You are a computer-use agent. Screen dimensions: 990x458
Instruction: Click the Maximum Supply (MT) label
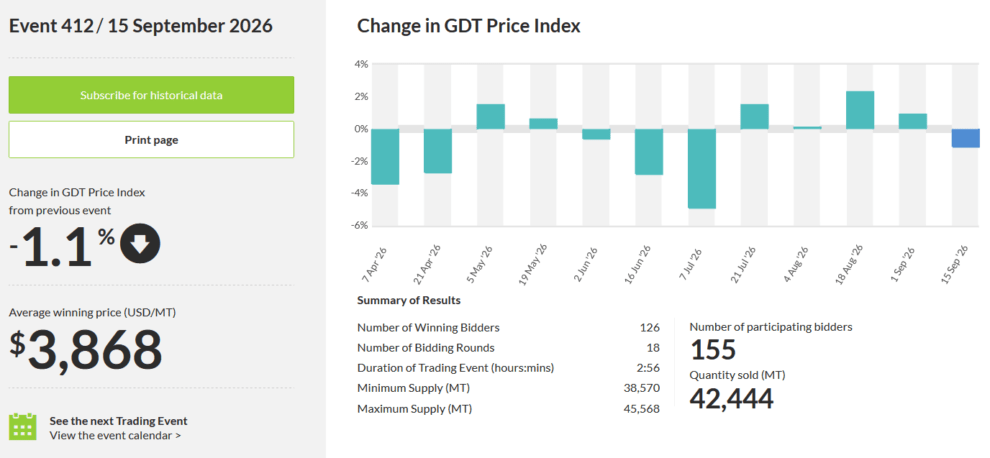[415, 409]
